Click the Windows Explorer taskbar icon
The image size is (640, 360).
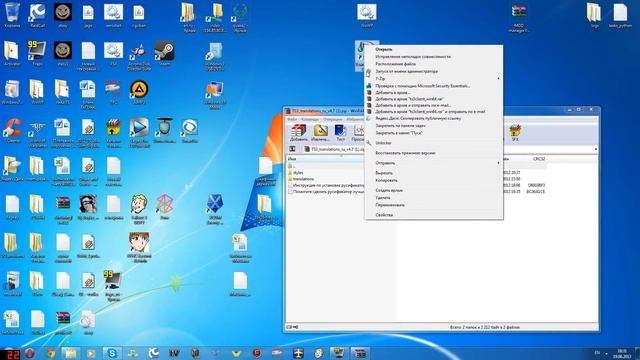click(71, 353)
